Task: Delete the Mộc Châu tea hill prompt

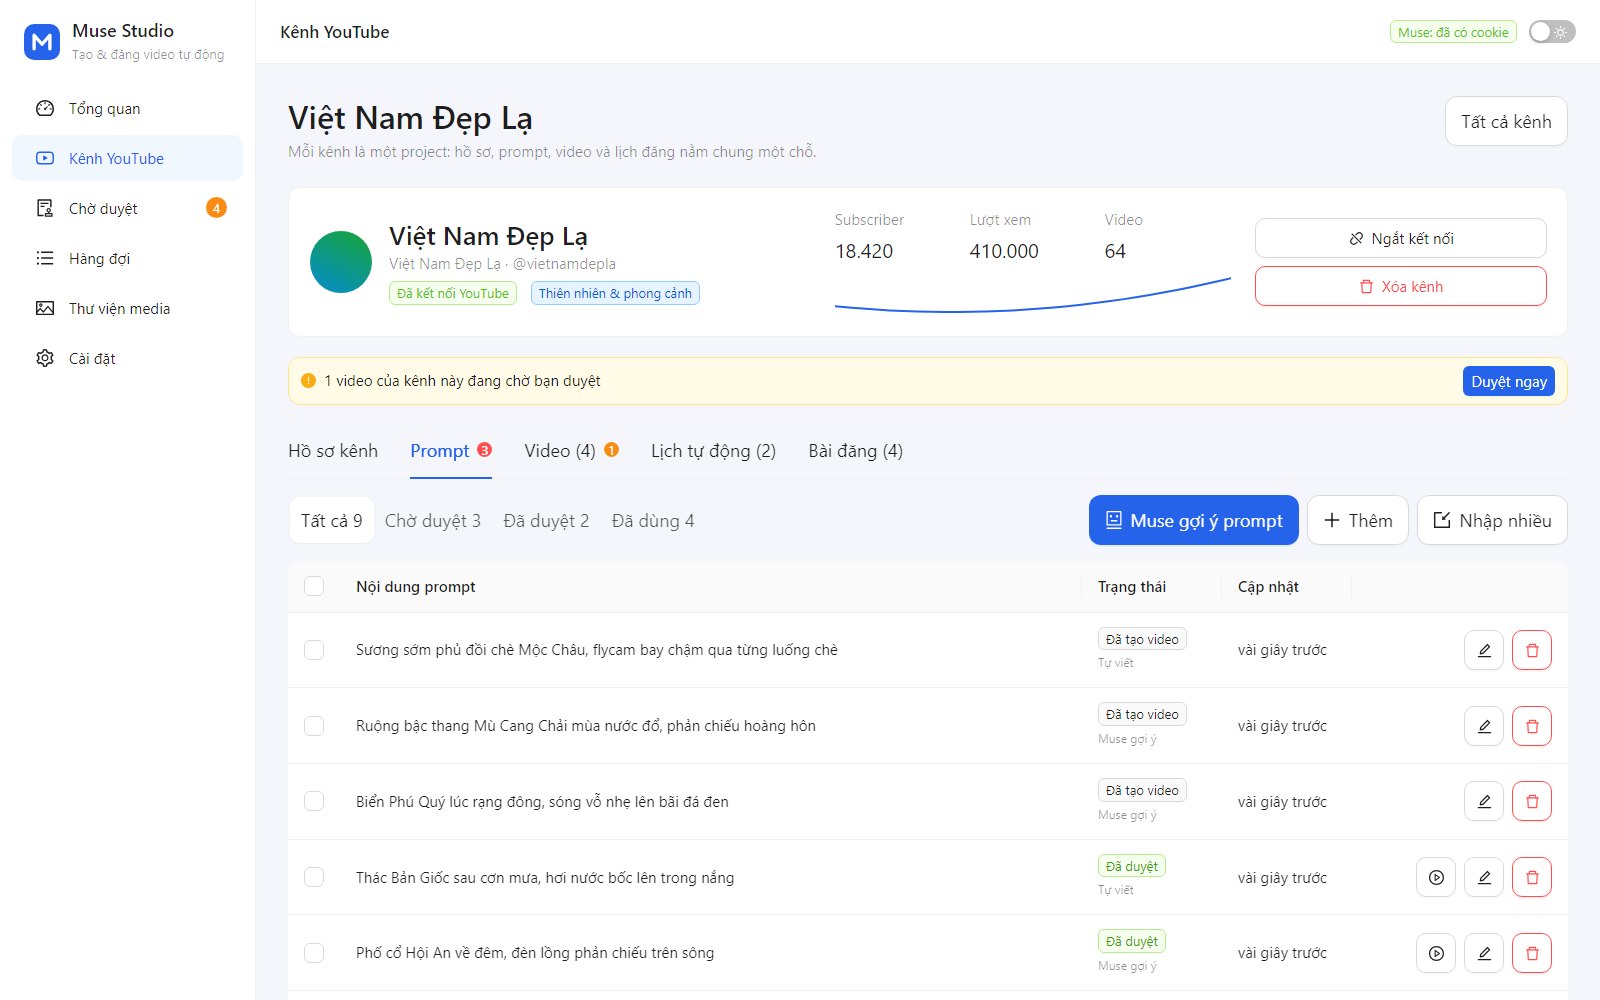Action: [1532, 650]
